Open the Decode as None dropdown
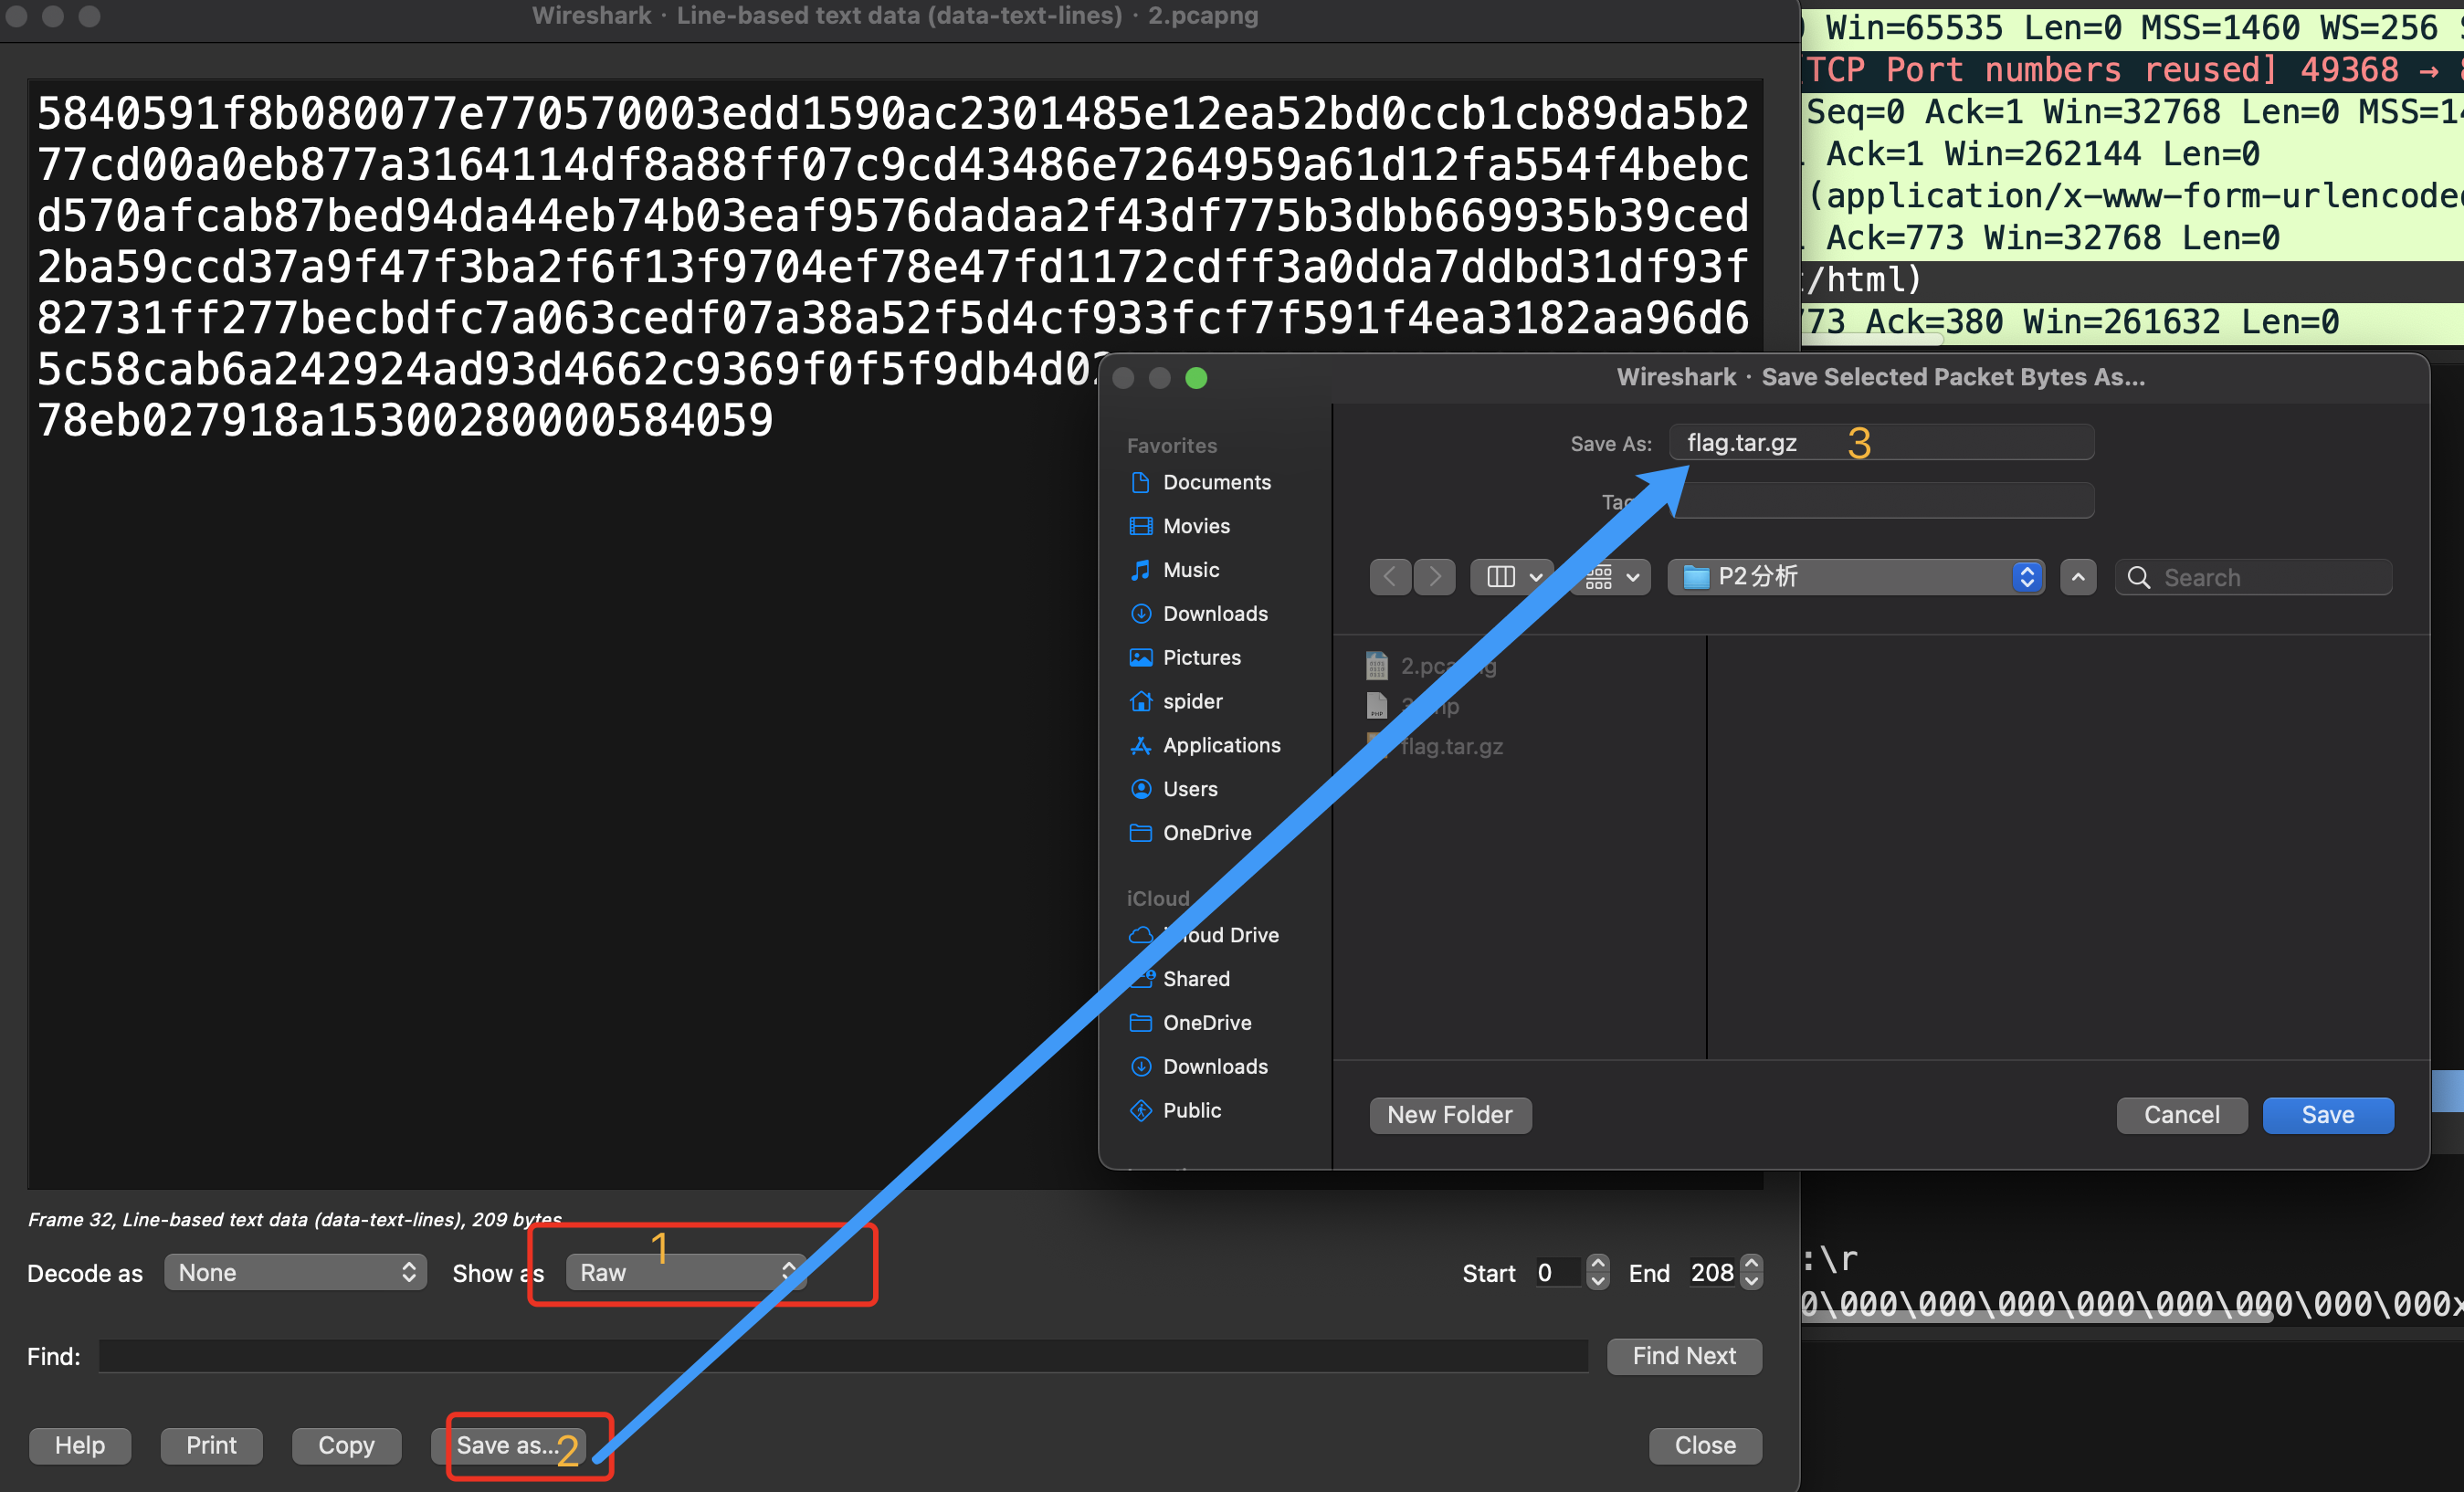Viewport: 2464px width, 1492px height. click(296, 1272)
